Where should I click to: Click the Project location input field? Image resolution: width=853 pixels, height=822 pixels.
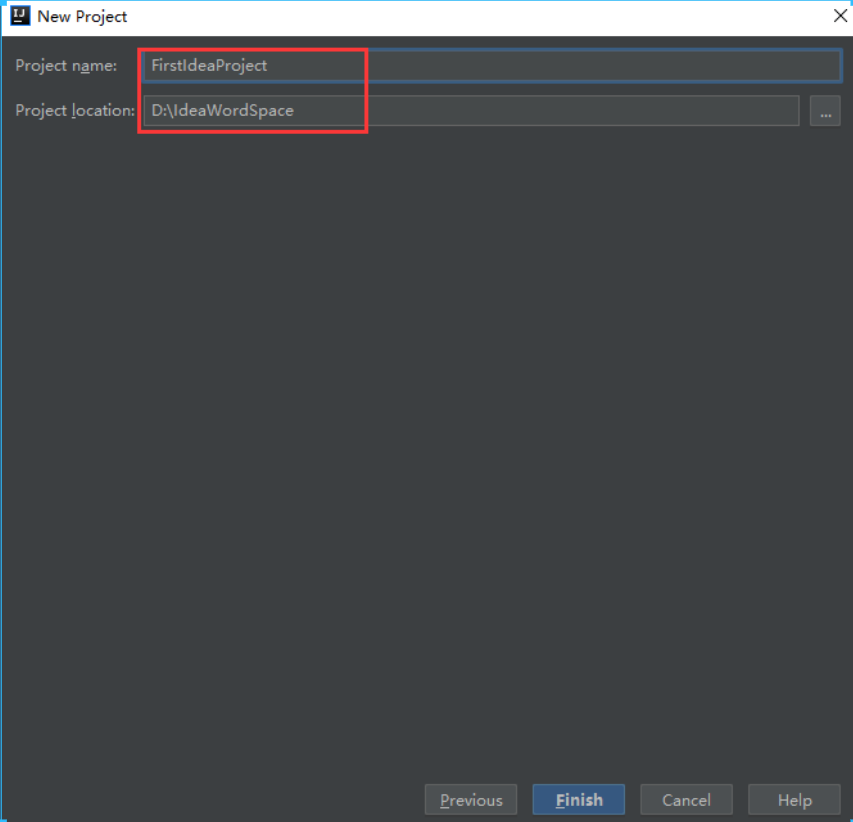(471, 110)
